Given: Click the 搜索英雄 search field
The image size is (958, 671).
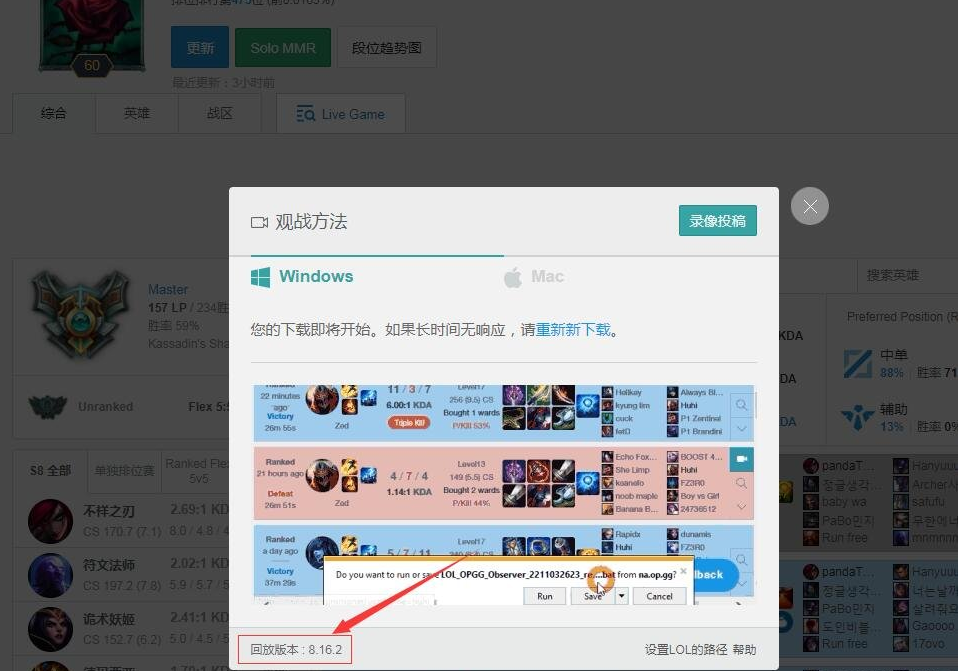Looking at the screenshot, I should (x=907, y=275).
